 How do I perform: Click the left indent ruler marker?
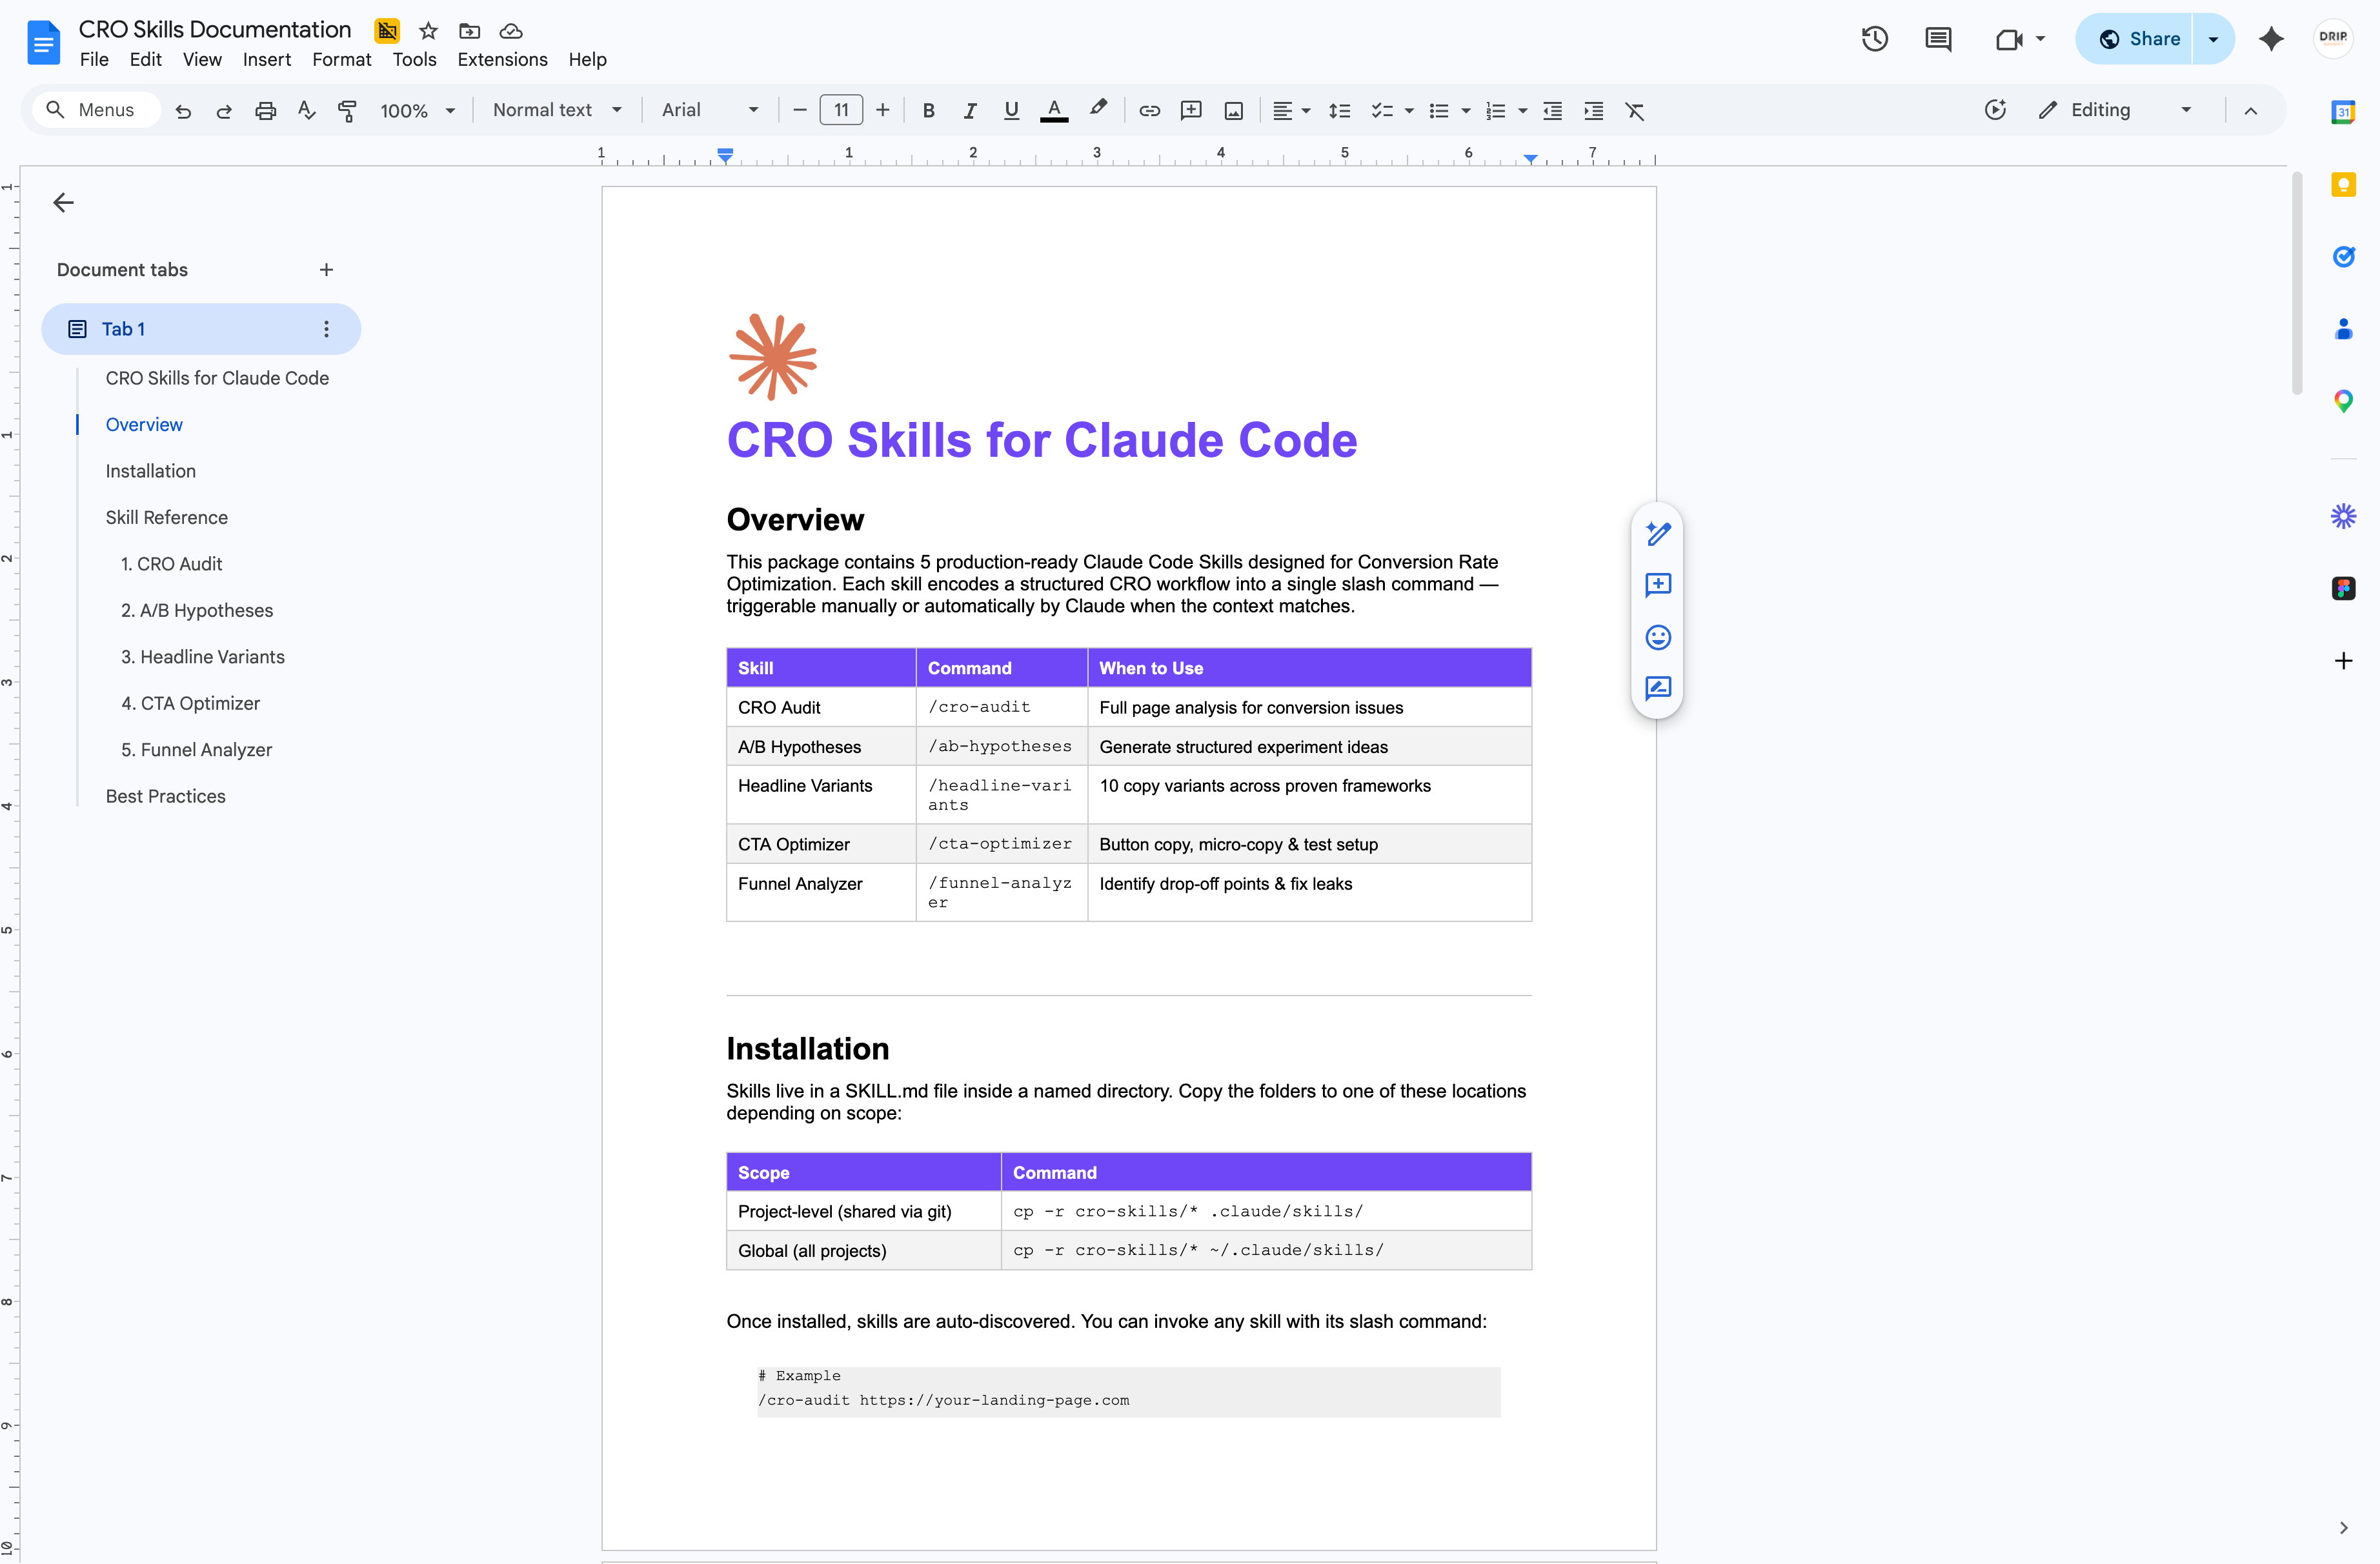(725, 155)
